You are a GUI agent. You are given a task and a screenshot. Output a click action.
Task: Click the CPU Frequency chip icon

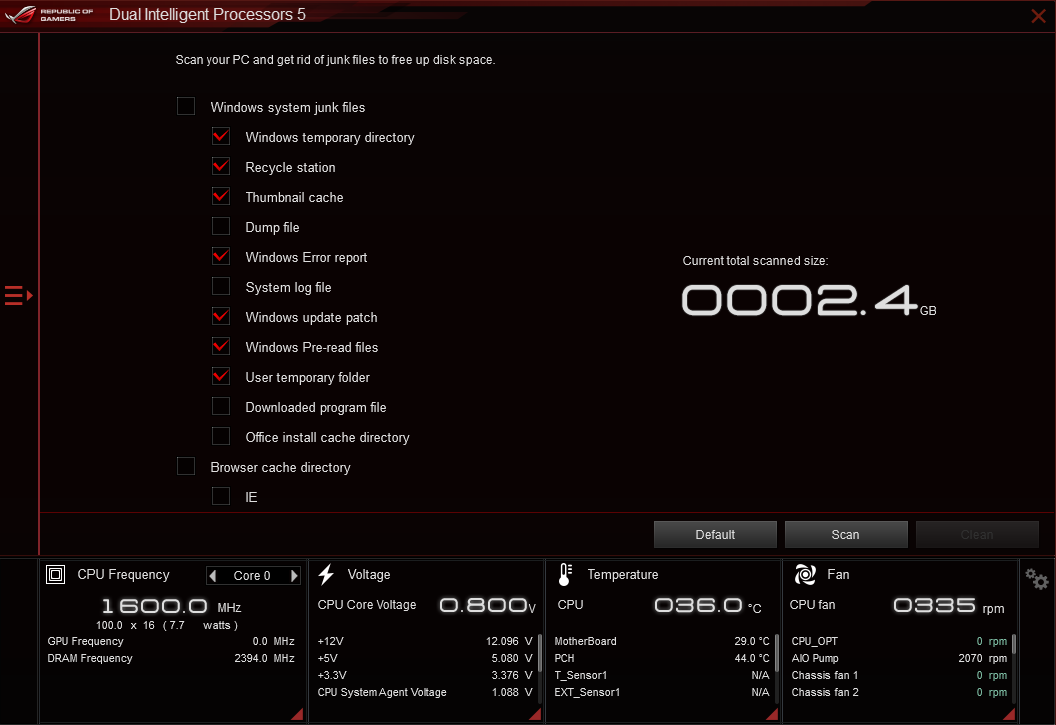click(x=55, y=575)
